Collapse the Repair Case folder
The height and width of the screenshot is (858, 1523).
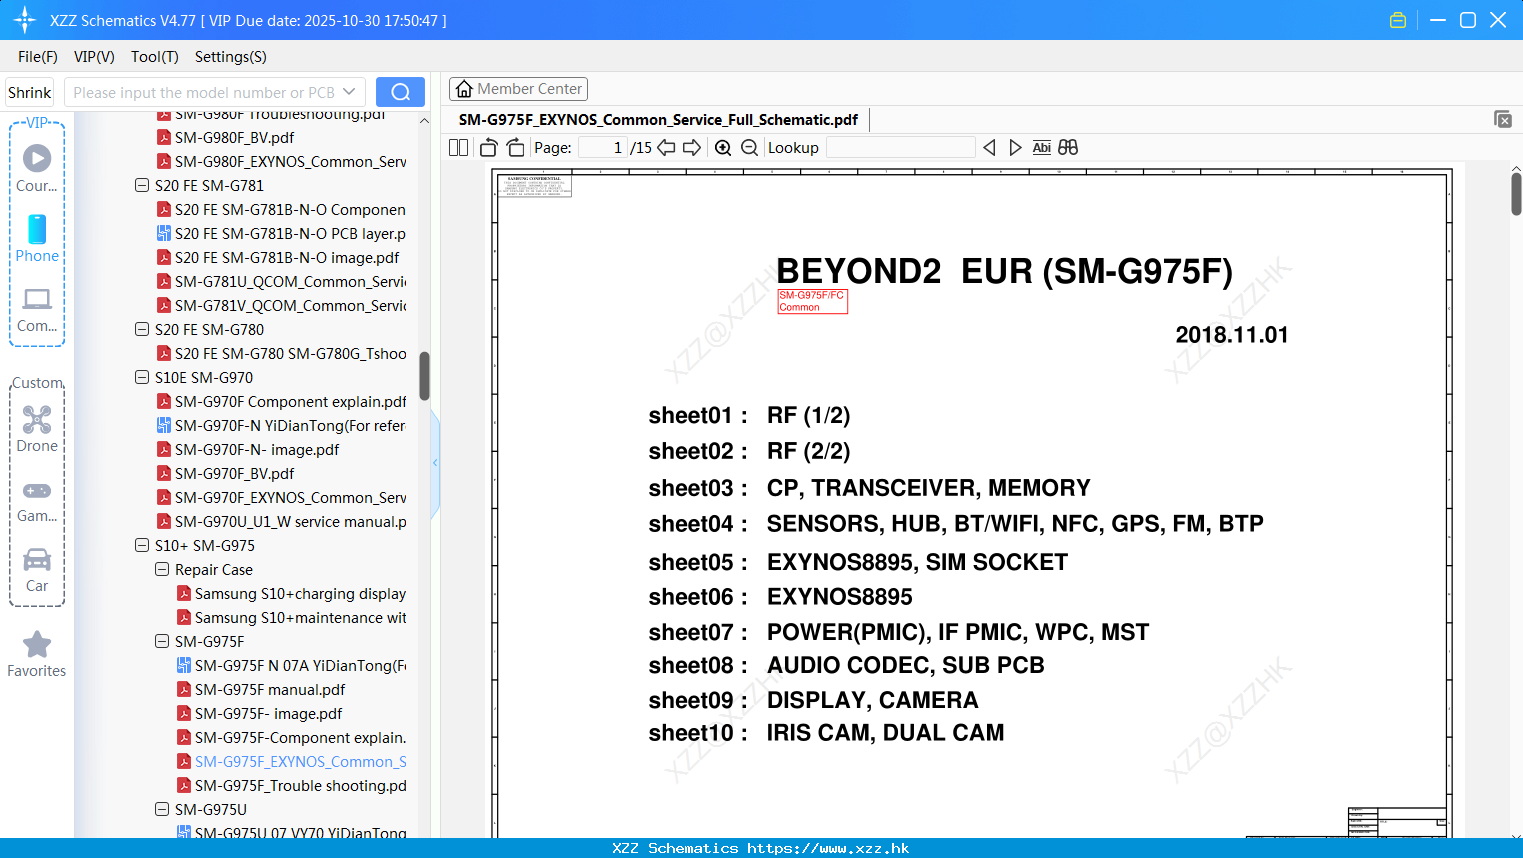(x=161, y=570)
